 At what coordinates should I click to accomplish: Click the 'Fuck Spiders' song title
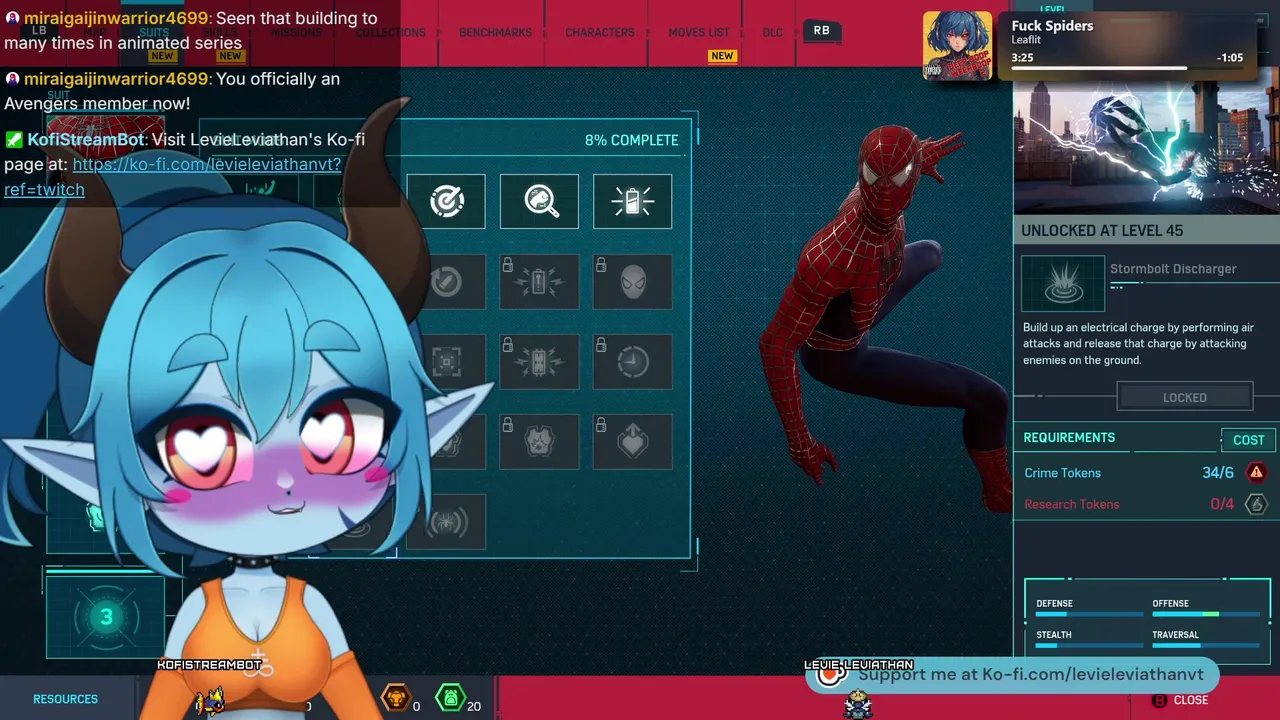pos(1052,26)
